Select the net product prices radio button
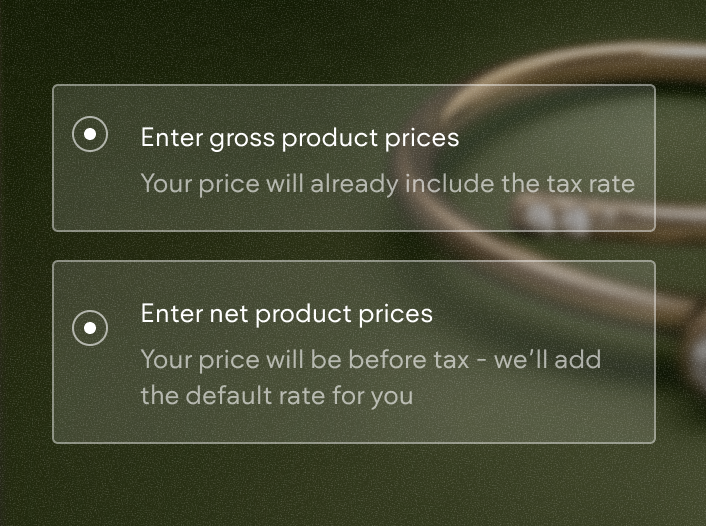This screenshot has height=526, width=706. [90, 327]
